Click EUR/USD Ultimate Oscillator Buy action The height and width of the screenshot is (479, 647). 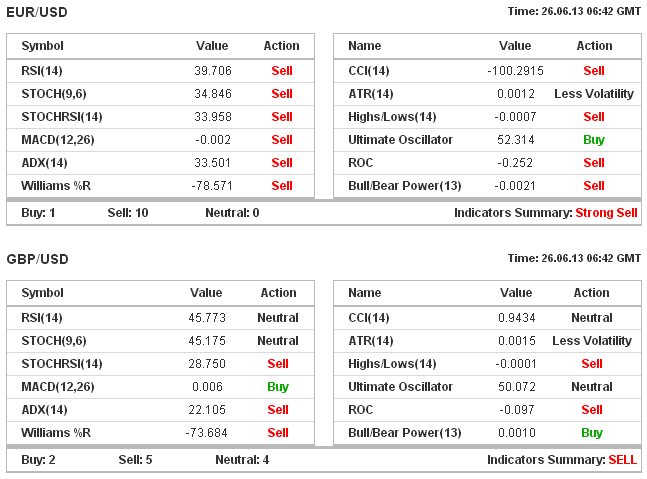pyautogui.click(x=594, y=140)
